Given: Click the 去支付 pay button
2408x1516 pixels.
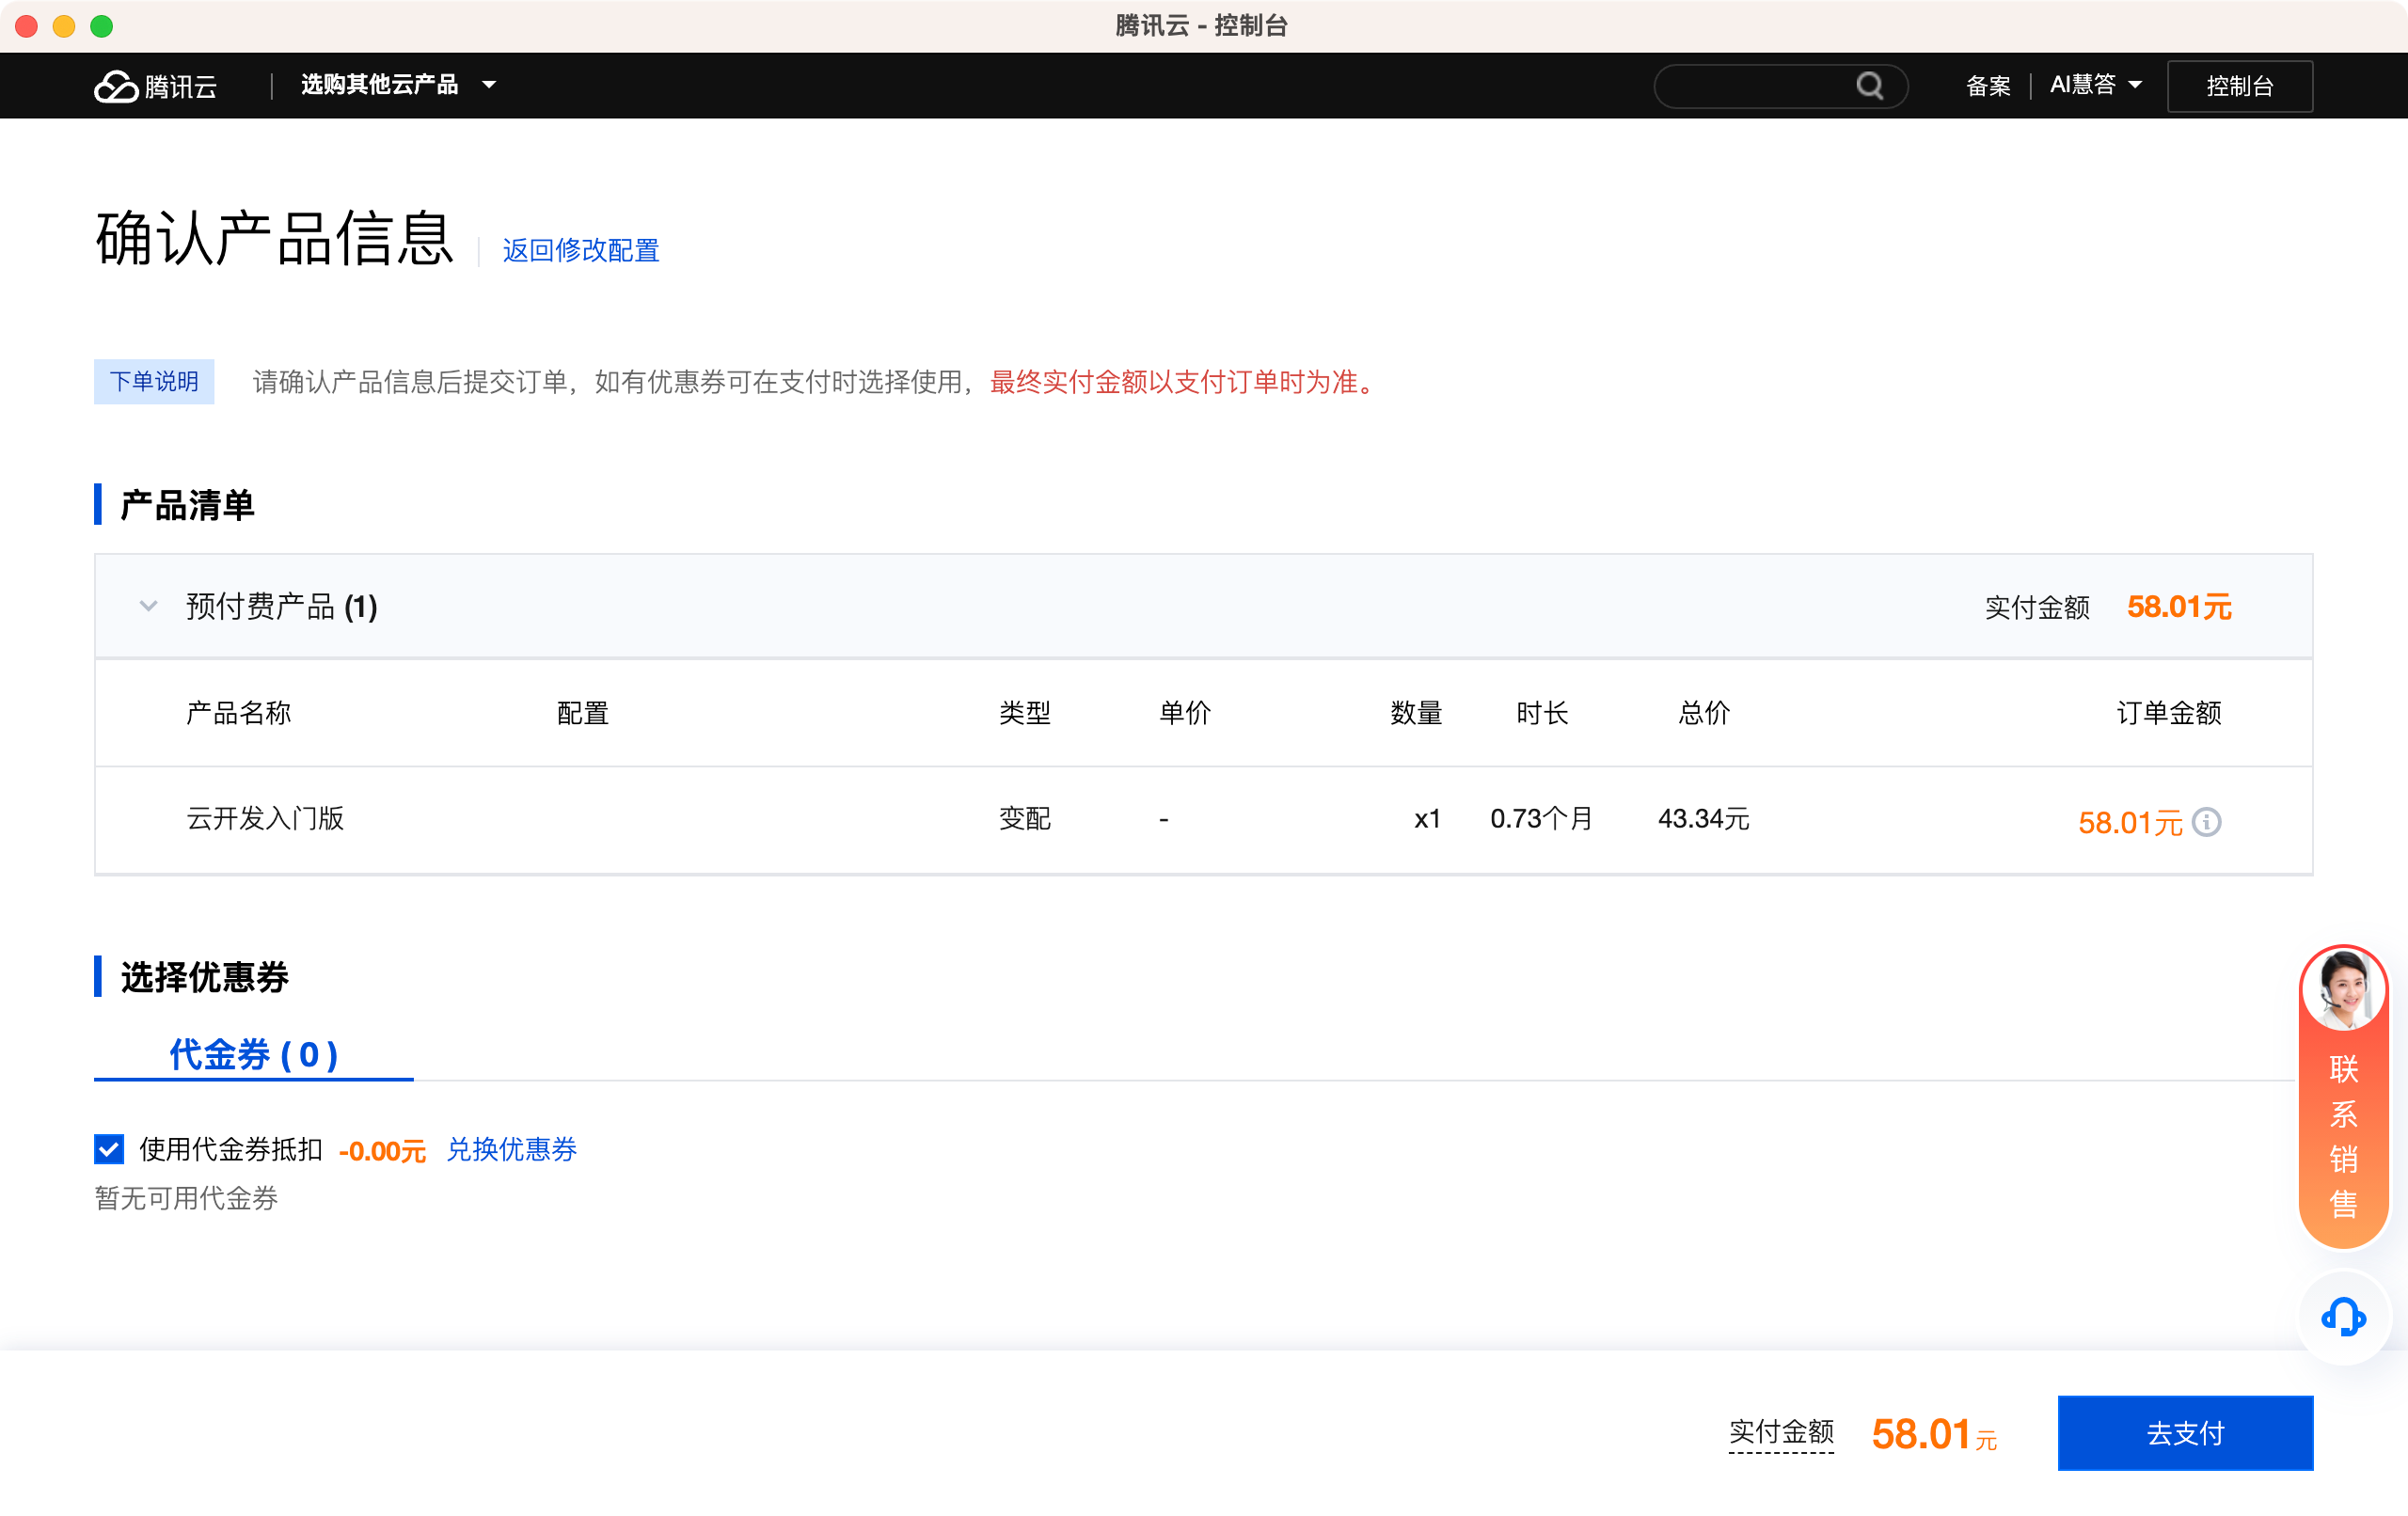Looking at the screenshot, I should (2184, 1432).
